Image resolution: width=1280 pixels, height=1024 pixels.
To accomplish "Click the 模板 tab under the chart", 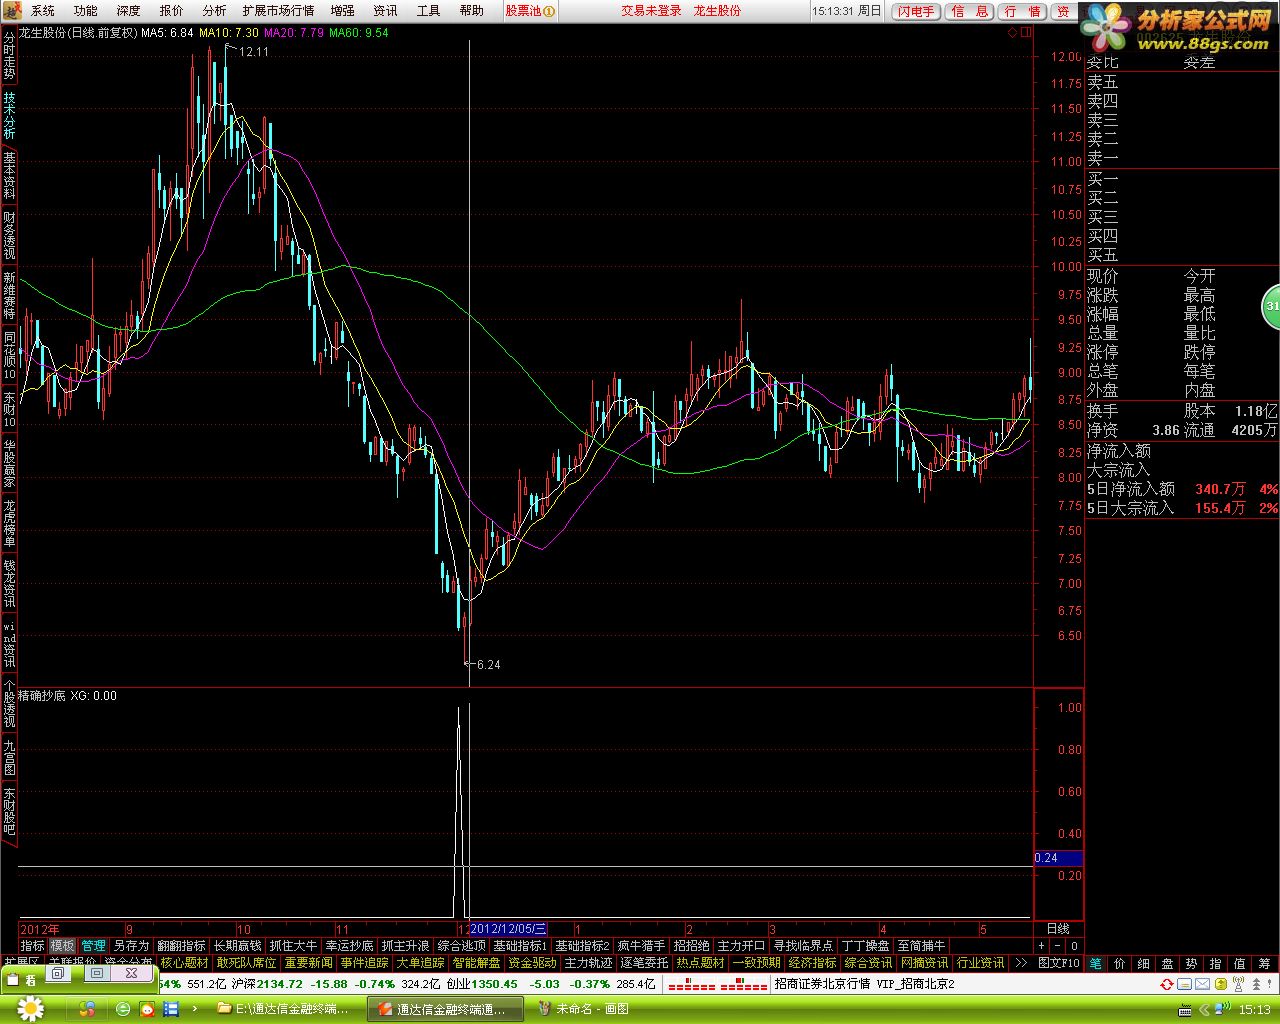I will click(x=62, y=945).
